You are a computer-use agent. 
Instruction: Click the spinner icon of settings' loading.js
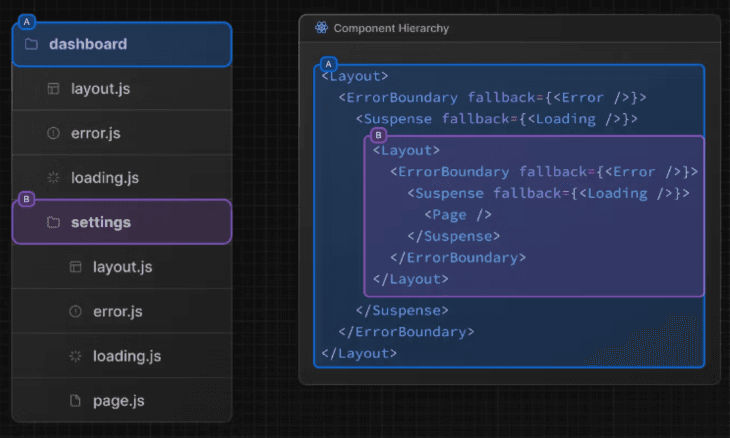75,356
